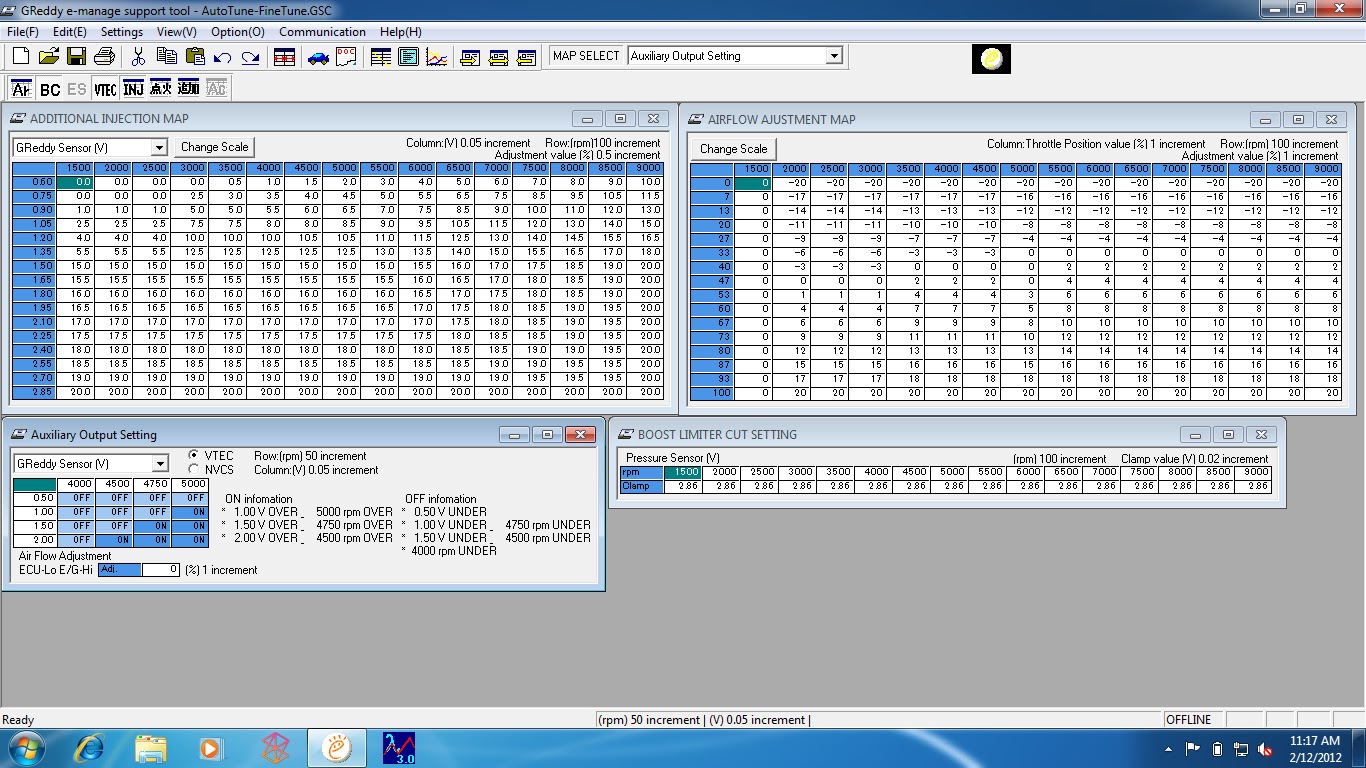Image resolution: width=1366 pixels, height=768 pixels.
Task: Open the MAP SELECT dropdown
Action: tap(833, 57)
